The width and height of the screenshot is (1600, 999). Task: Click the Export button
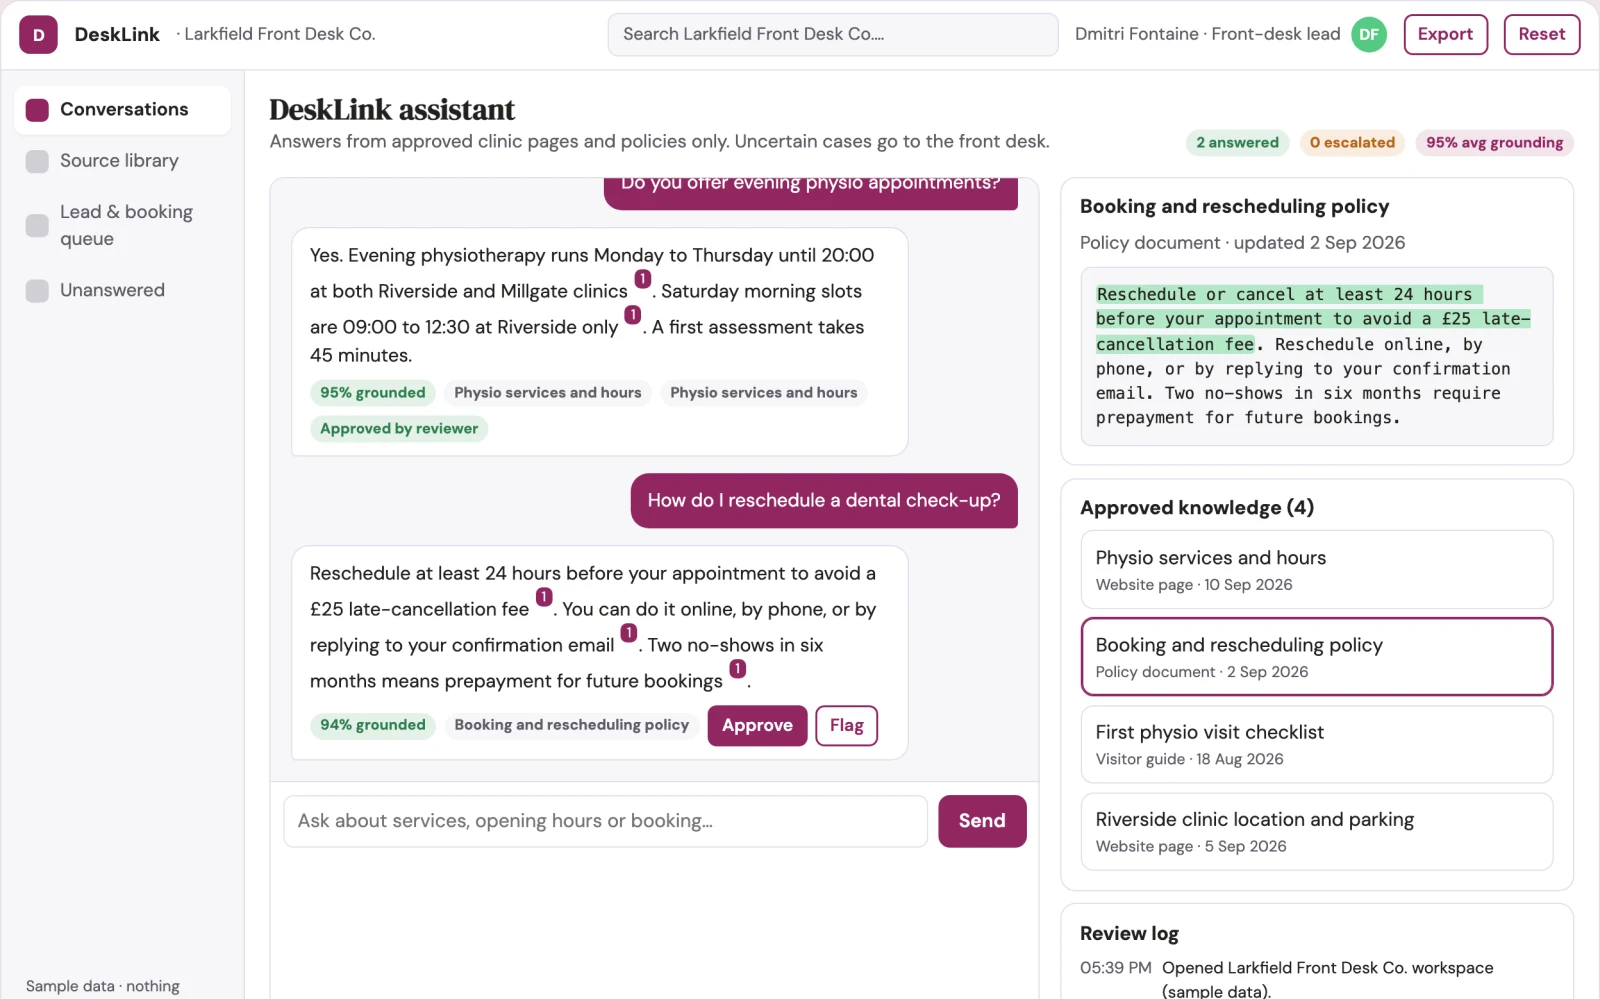click(1445, 34)
